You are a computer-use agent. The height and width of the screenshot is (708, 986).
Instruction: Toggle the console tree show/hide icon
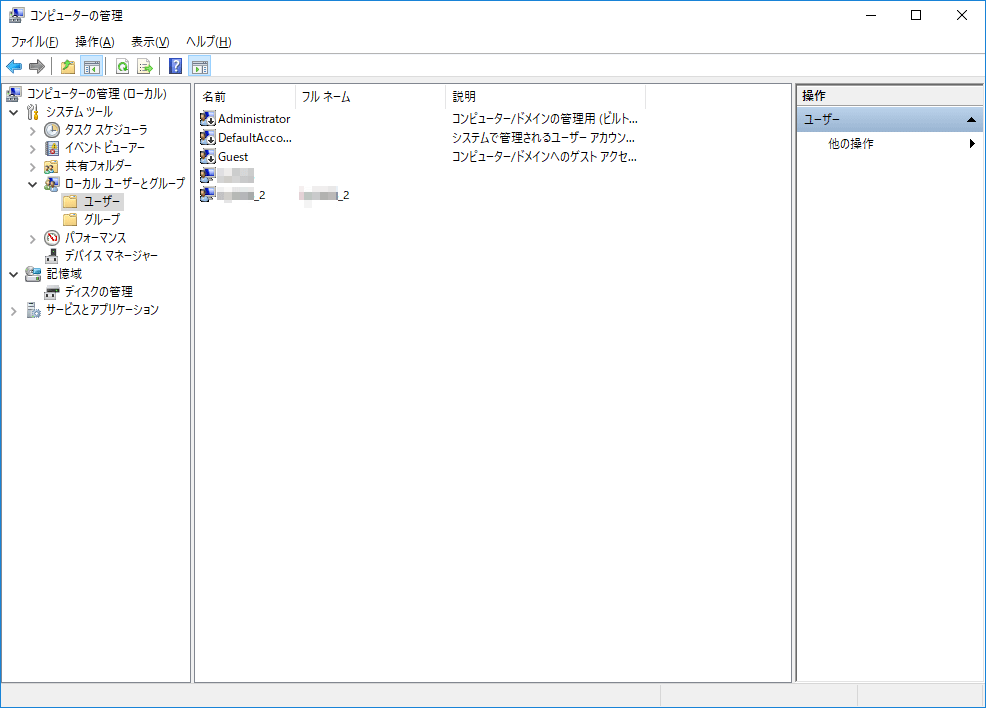click(92, 66)
